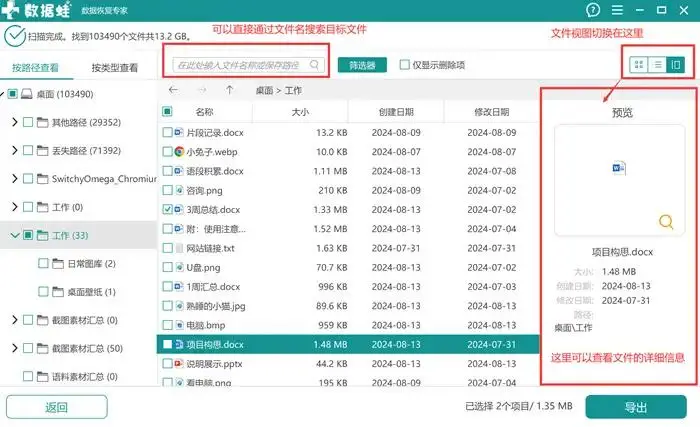Click the 导出 export button
Viewport: 700px width, 427px height.
pos(635,407)
